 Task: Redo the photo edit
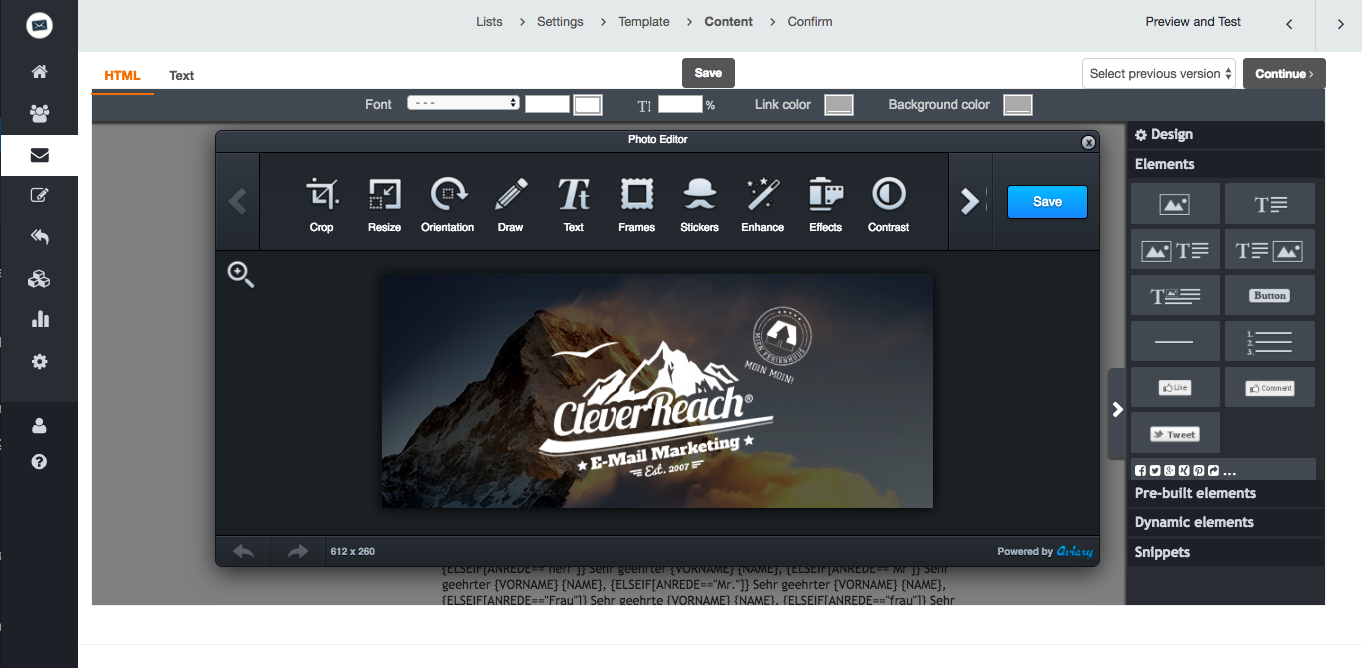298,551
